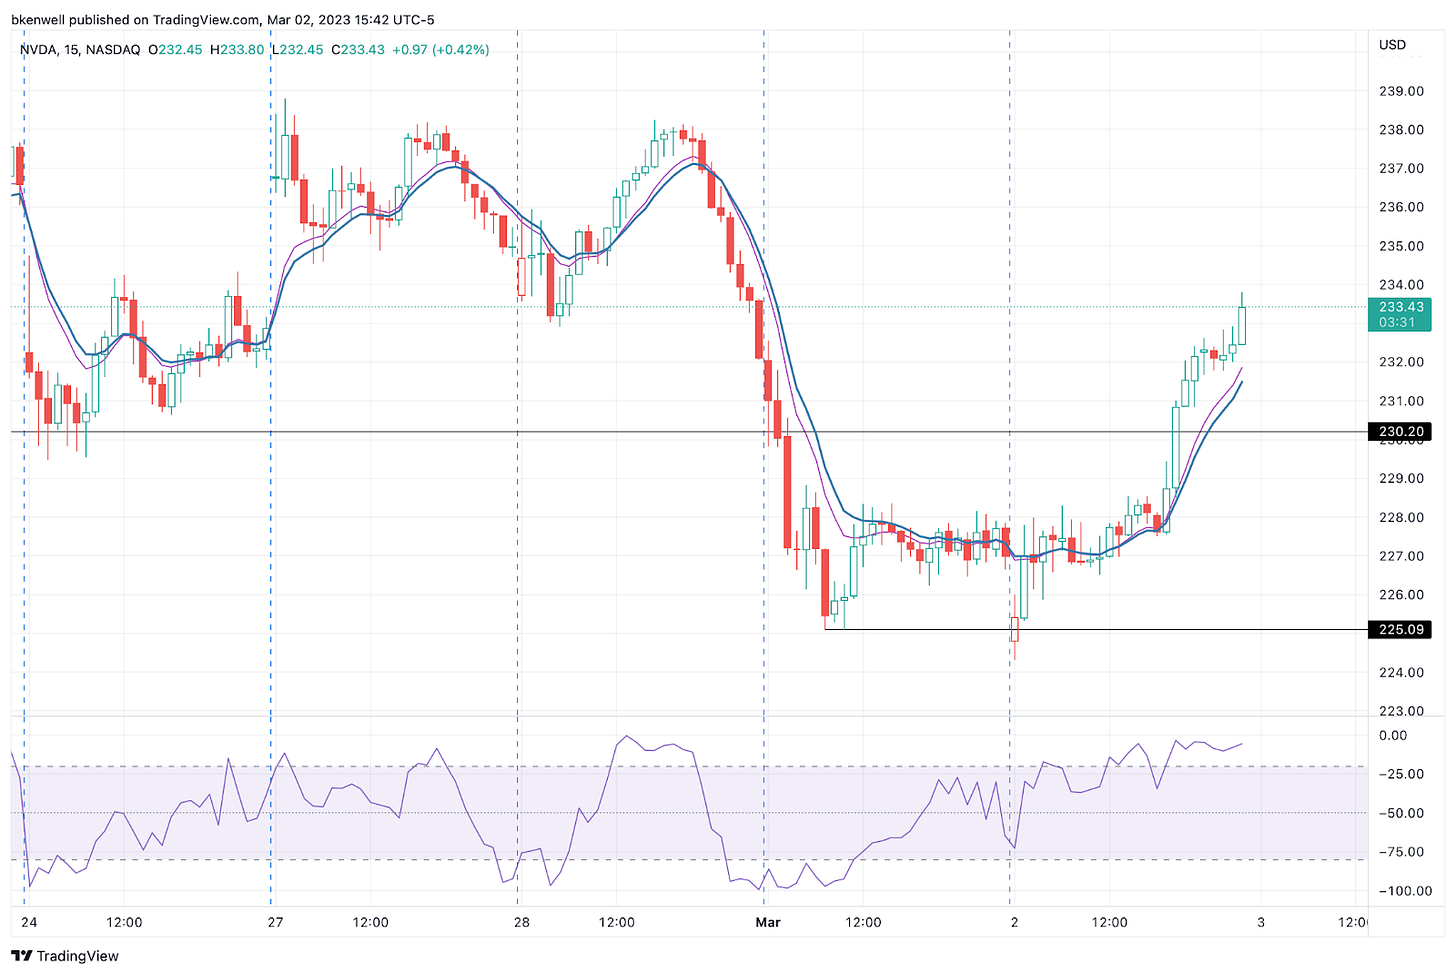Click the high value H233.80
This screenshot has height=976, width=1456.
[x=237, y=49]
